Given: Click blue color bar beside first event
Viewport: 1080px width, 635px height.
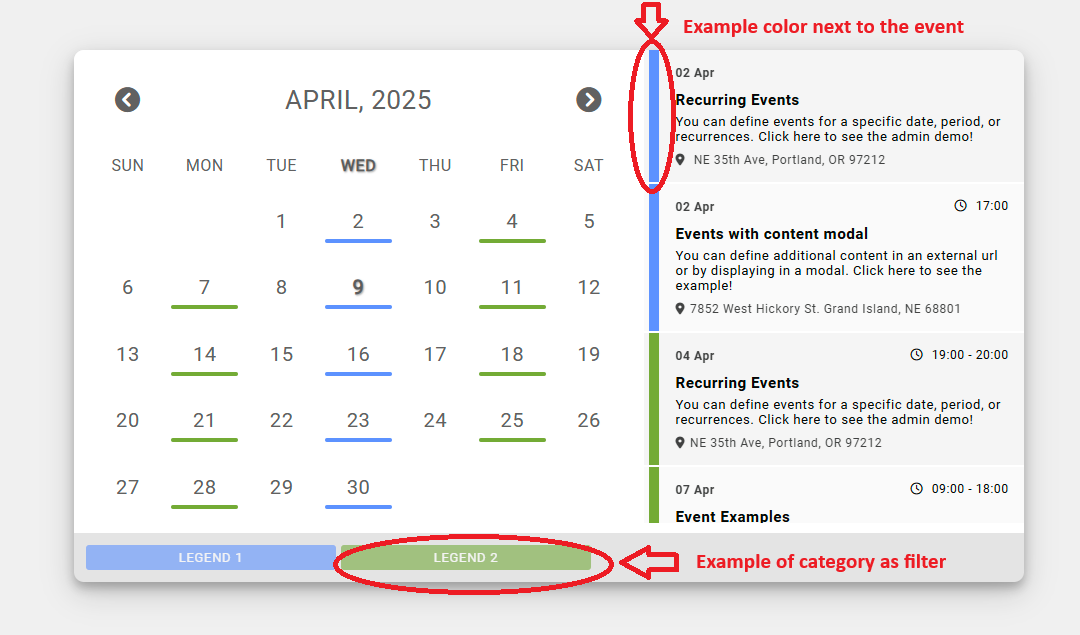Looking at the screenshot, I should (x=654, y=116).
